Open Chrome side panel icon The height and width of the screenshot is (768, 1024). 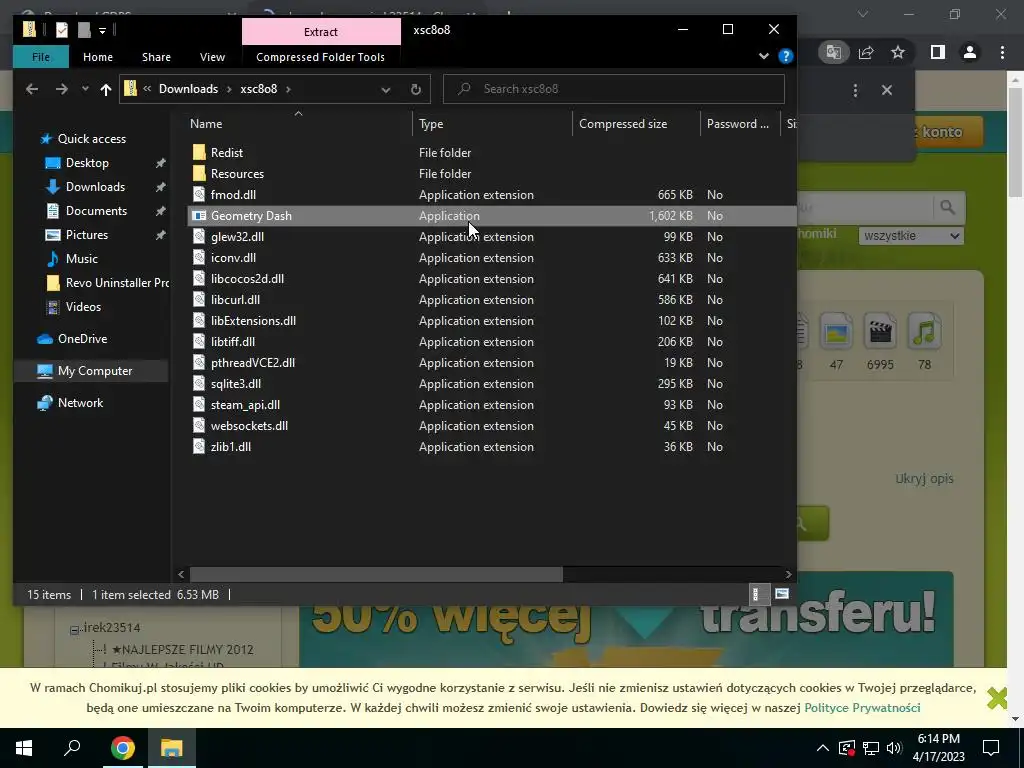[937, 52]
